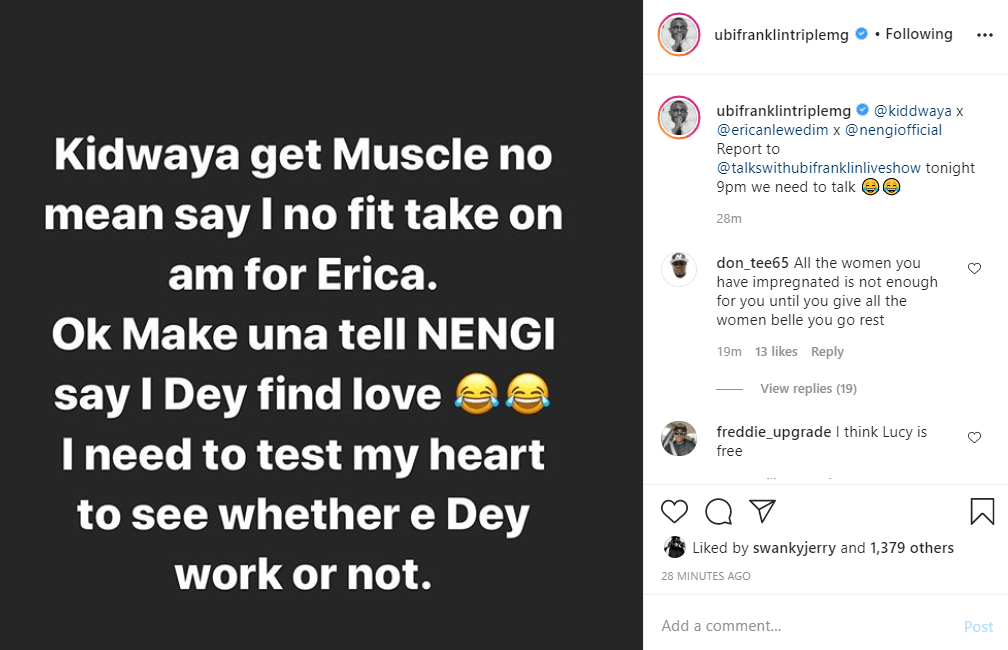Focus the Add a comment field
This screenshot has height=650, width=1008.
[800, 626]
